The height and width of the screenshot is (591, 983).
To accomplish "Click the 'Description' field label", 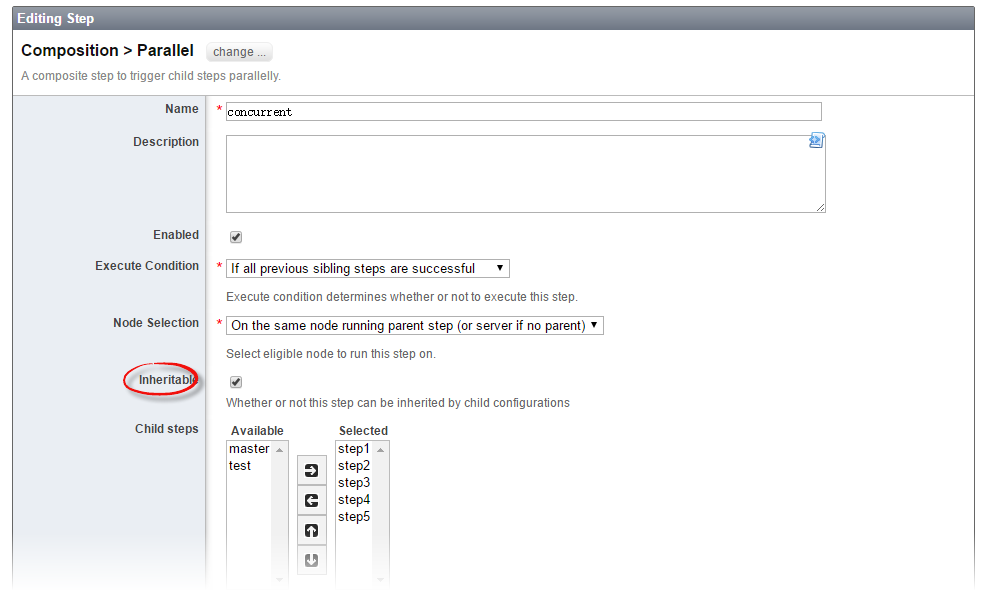I will (x=166, y=142).
